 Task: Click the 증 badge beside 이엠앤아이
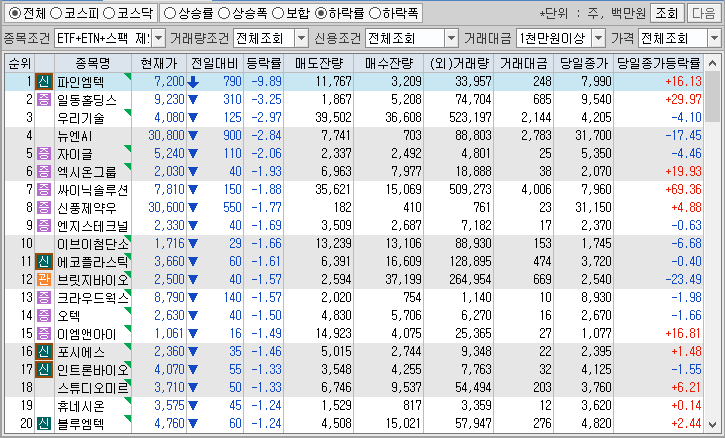(x=44, y=334)
